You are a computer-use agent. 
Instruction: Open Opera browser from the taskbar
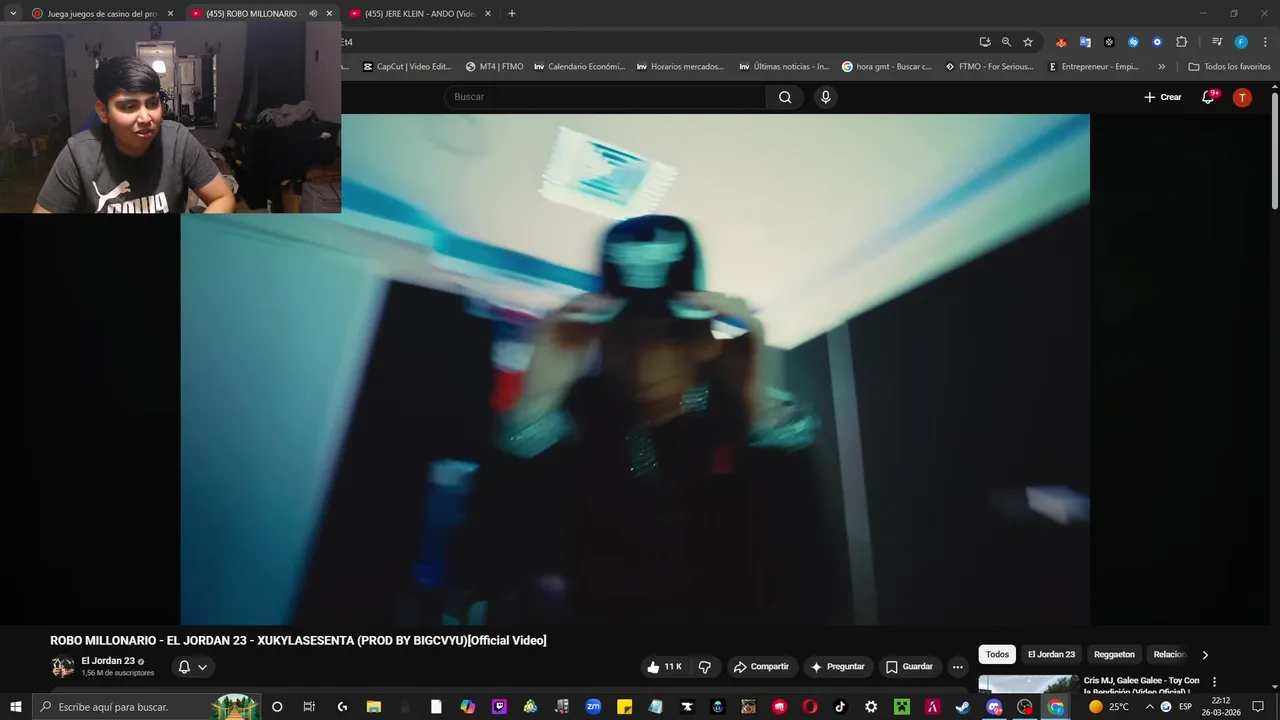pyautogui.click(x=810, y=707)
